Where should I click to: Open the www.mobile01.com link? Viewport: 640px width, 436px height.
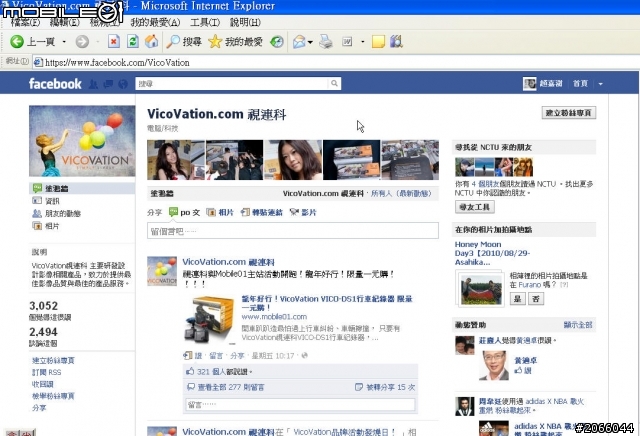point(274,316)
